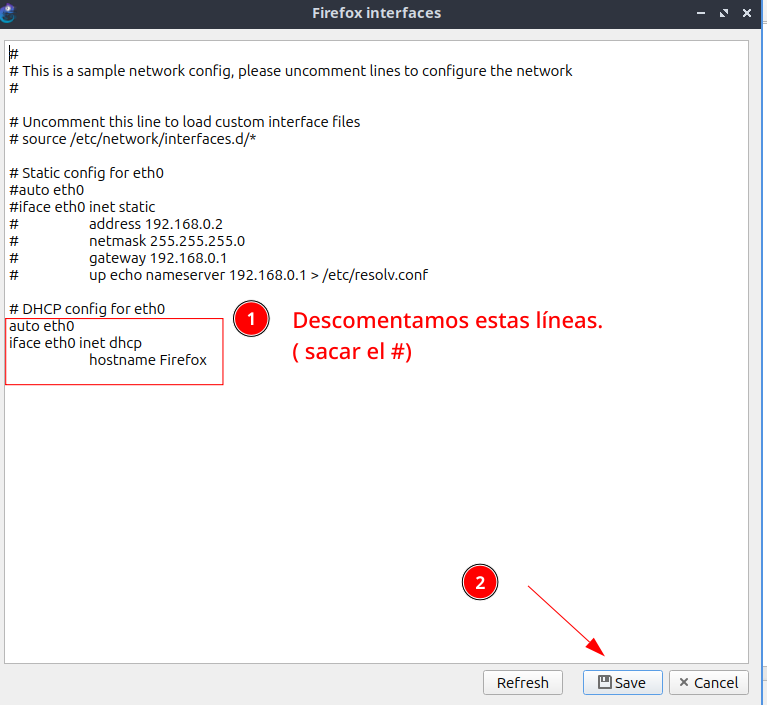Click the red numbered circle 1 marker
This screenshot has width=767, height=705.
pos(251,320)
